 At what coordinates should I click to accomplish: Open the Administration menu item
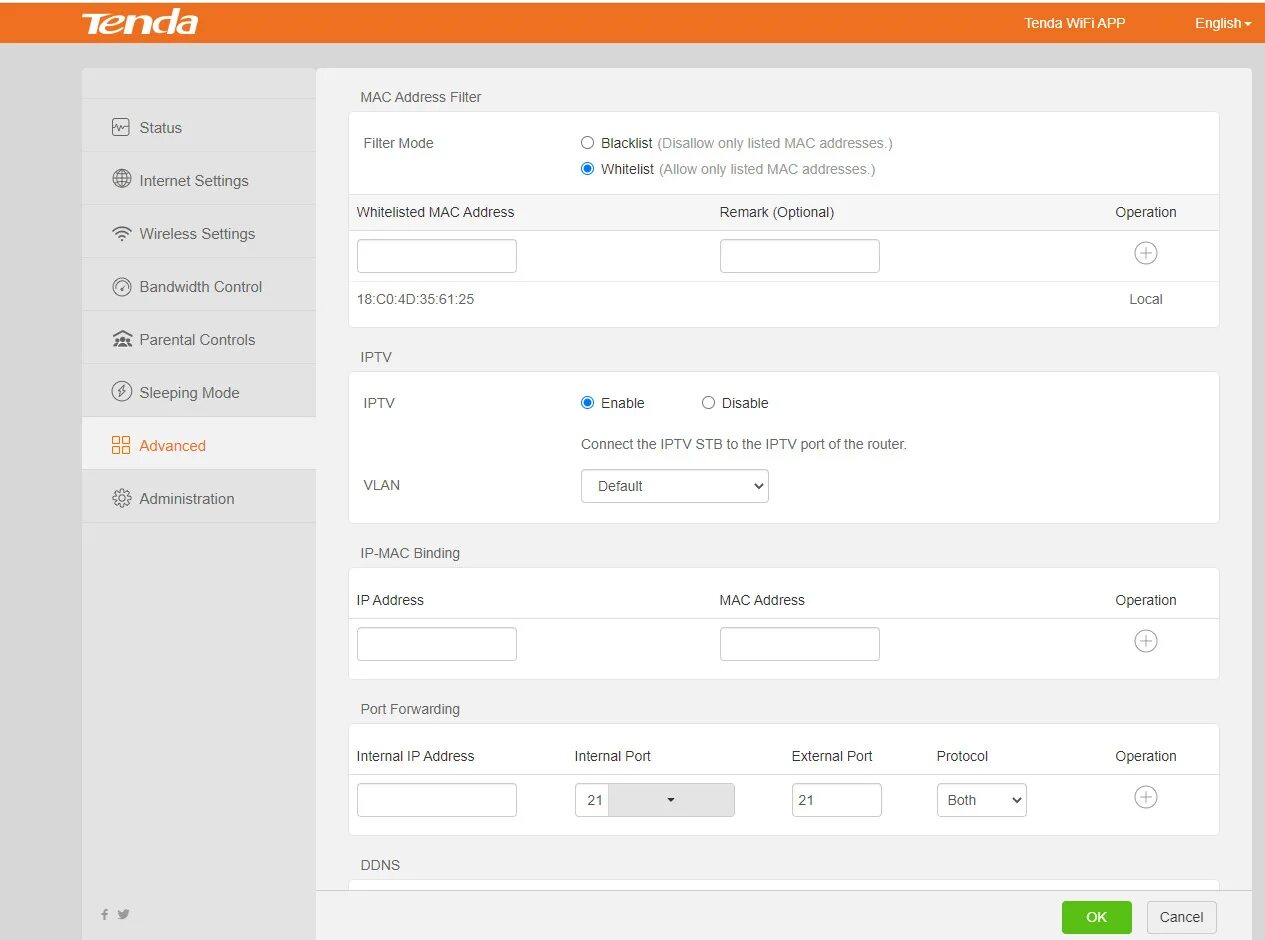[x=199, y=498]
